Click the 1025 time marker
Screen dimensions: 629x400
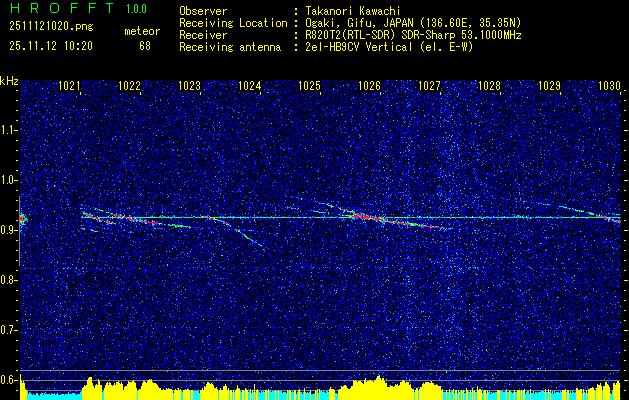coord(310,85)
